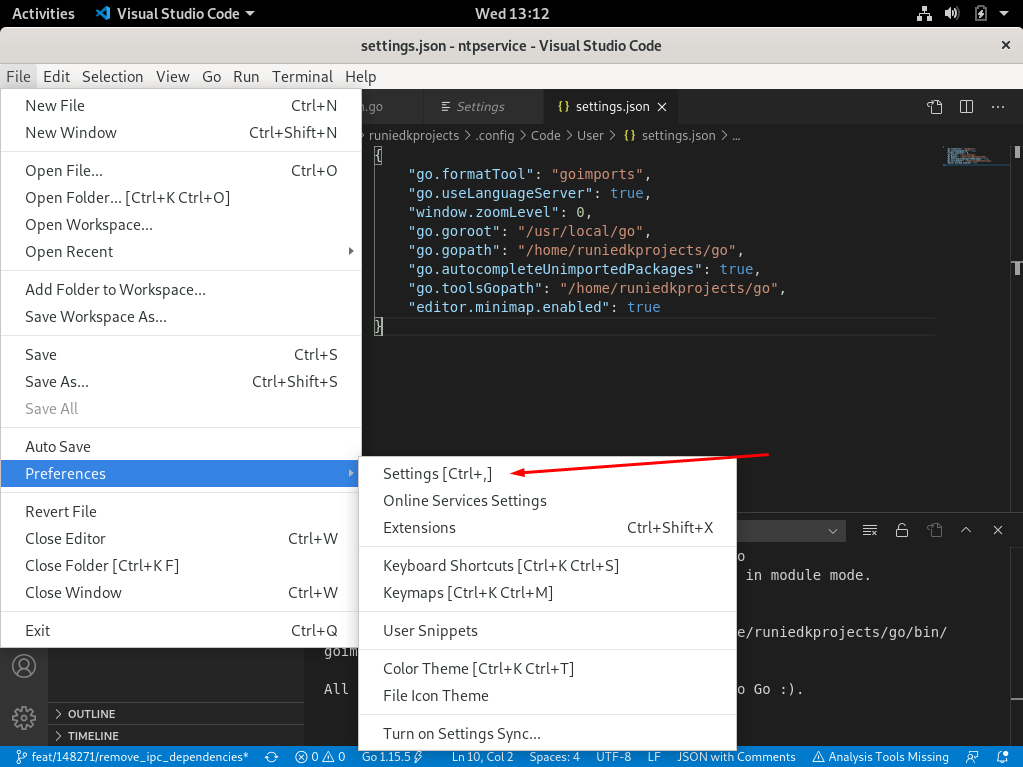Click the Manage gear icon

coord(24,717)
